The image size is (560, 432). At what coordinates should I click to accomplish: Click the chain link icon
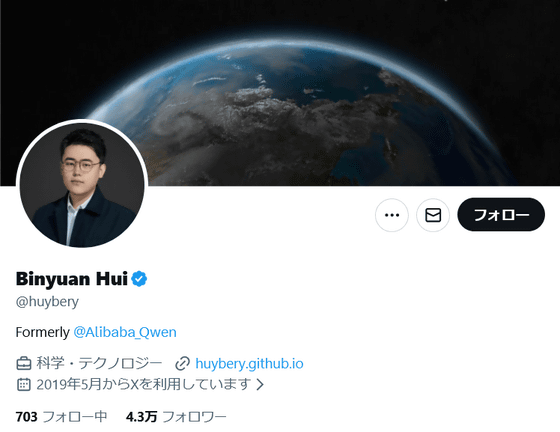click(182, 364)
